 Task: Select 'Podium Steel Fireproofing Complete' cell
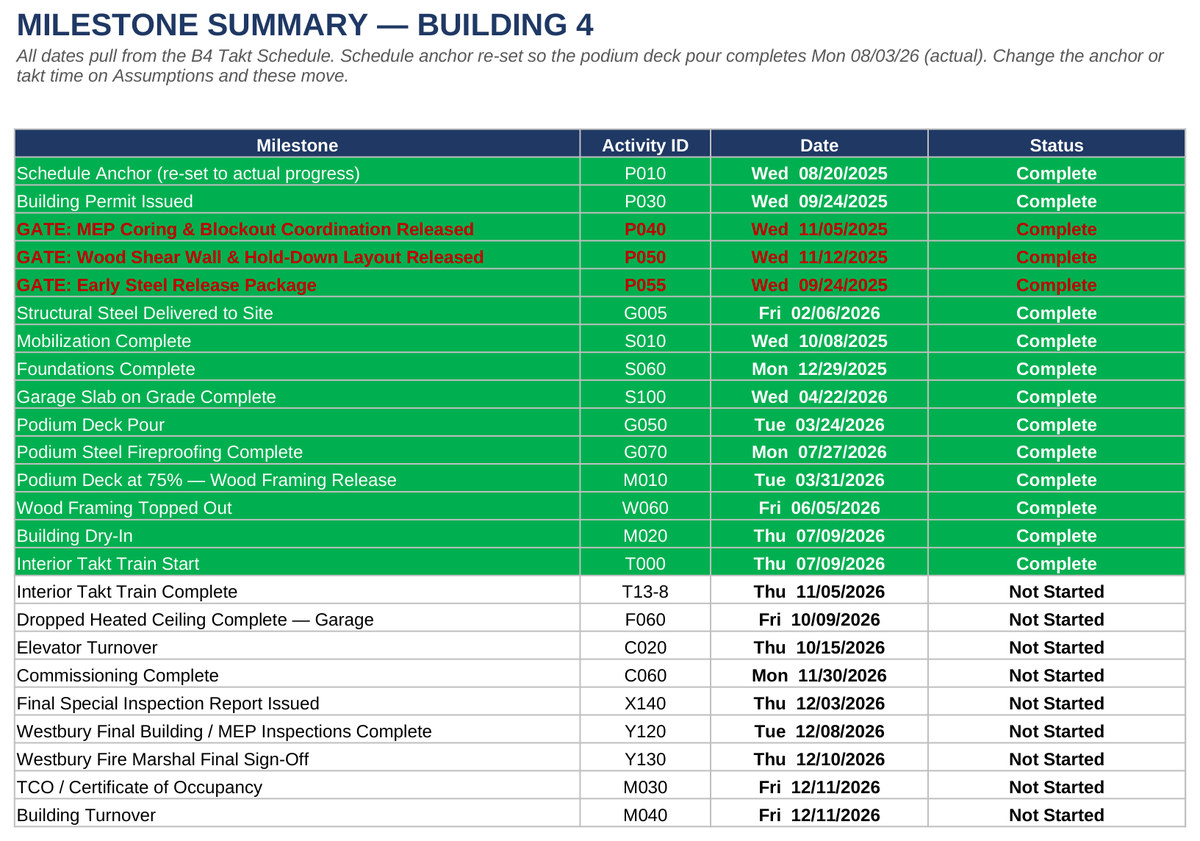pyautogui.click(x=297, y=452)
